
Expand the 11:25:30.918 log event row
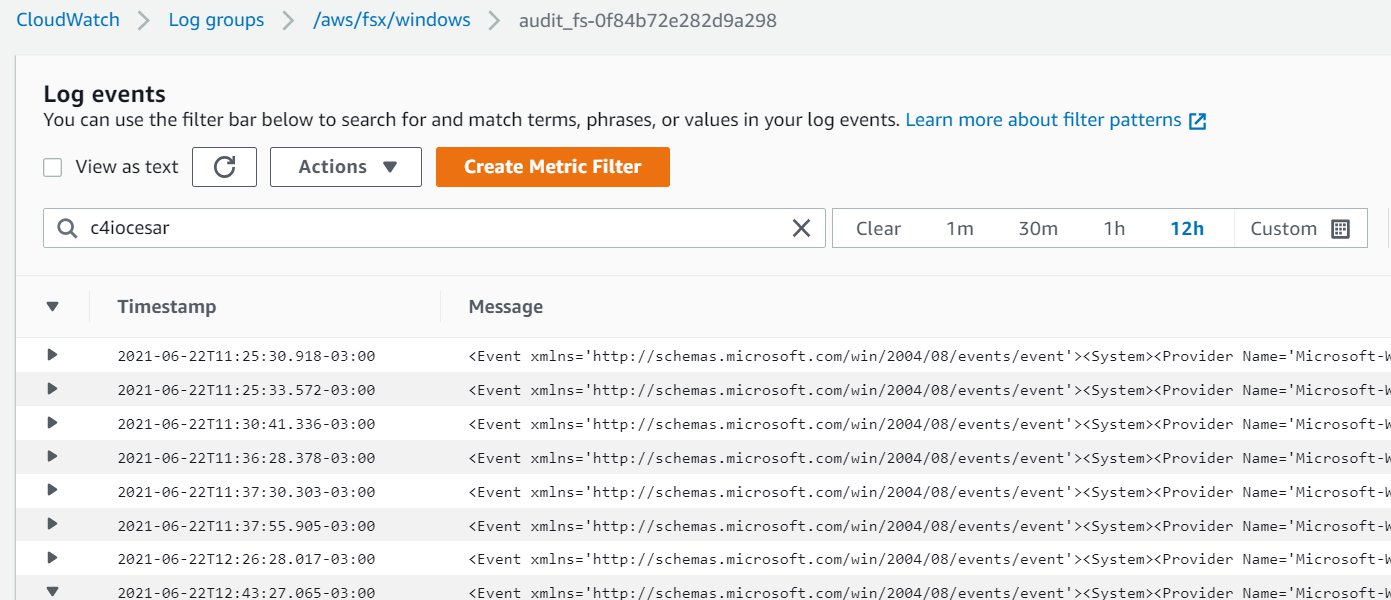pyautogui.click(x=52, y=354)
